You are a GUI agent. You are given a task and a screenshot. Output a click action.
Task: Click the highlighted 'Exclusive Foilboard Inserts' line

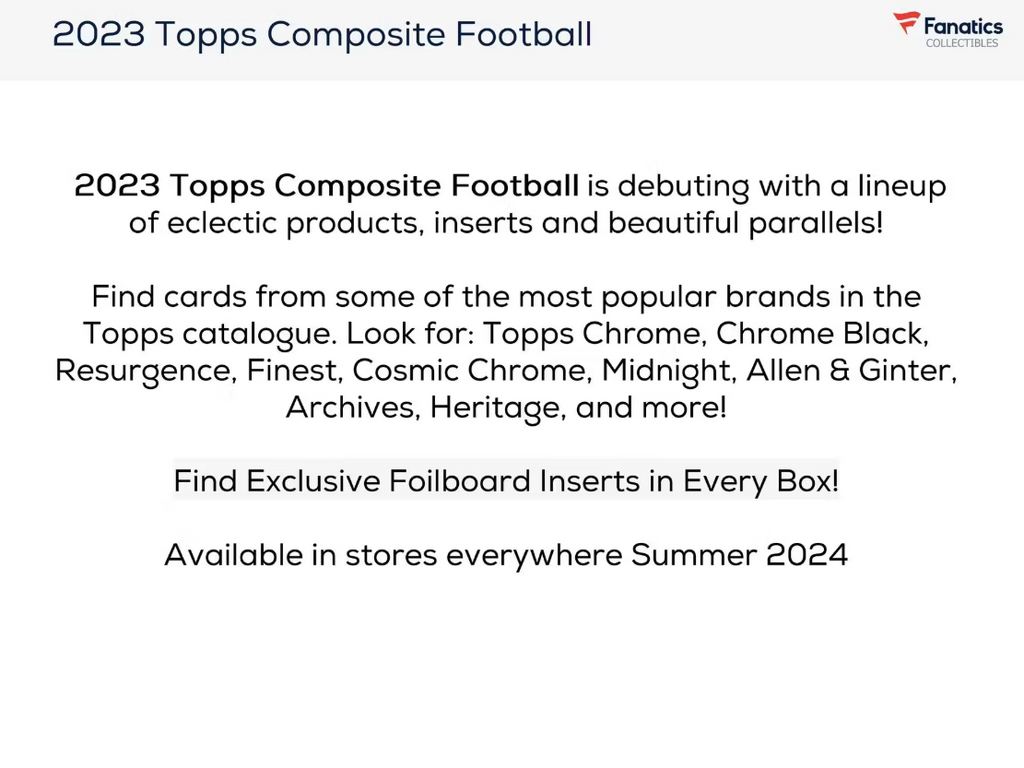pyautogui.click(x=506, y=482)
